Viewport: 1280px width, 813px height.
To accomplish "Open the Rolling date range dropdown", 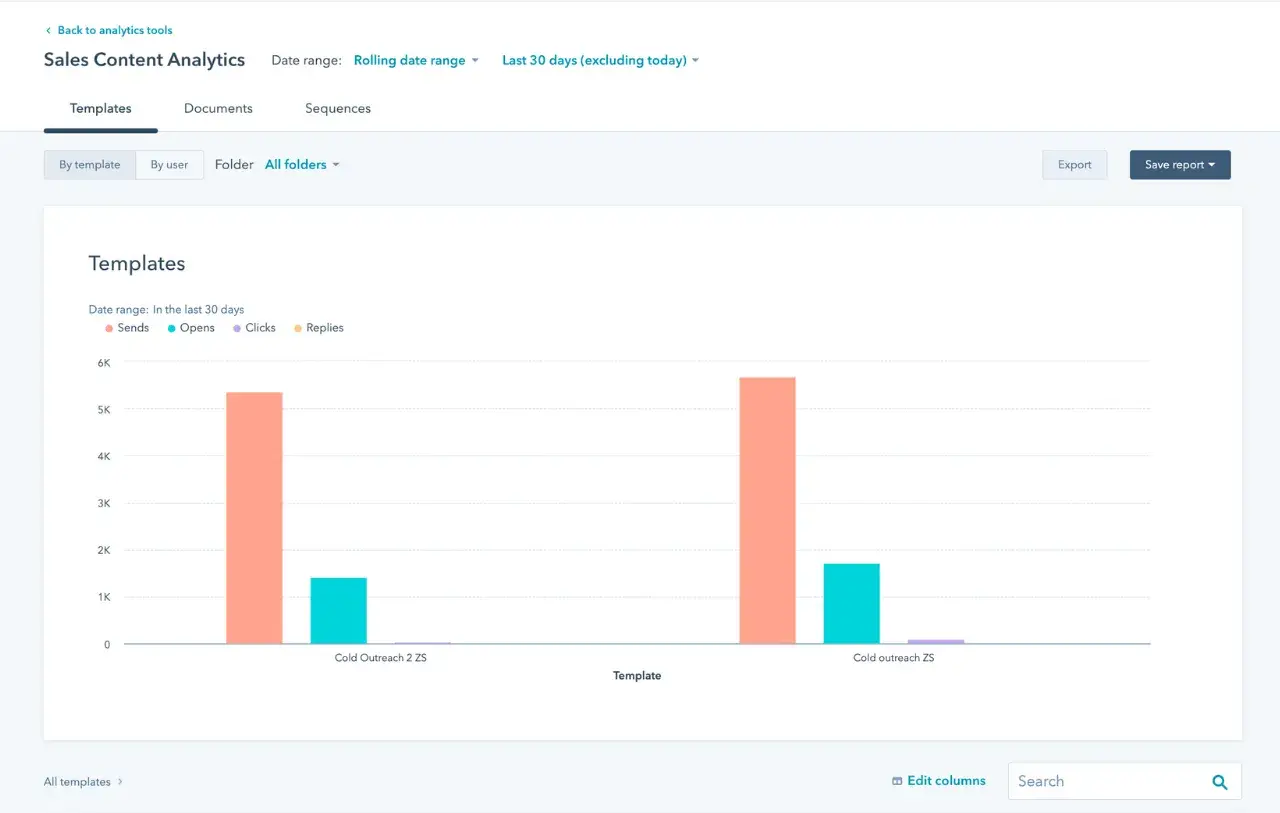I will pos(416,61).
